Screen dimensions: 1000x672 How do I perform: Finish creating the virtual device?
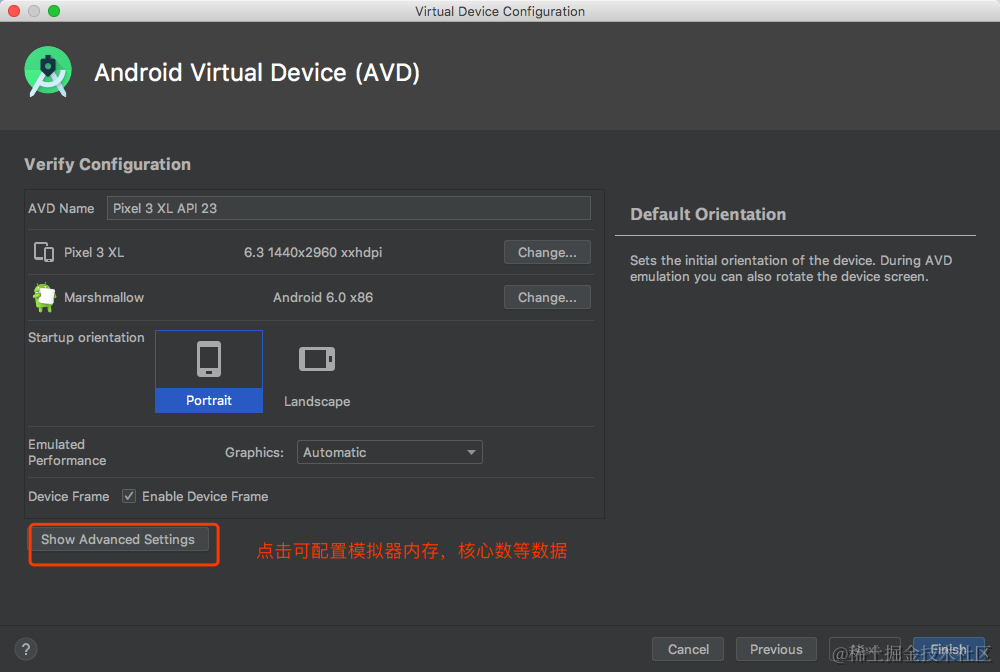pyautogui.click(x=948, y=649)
